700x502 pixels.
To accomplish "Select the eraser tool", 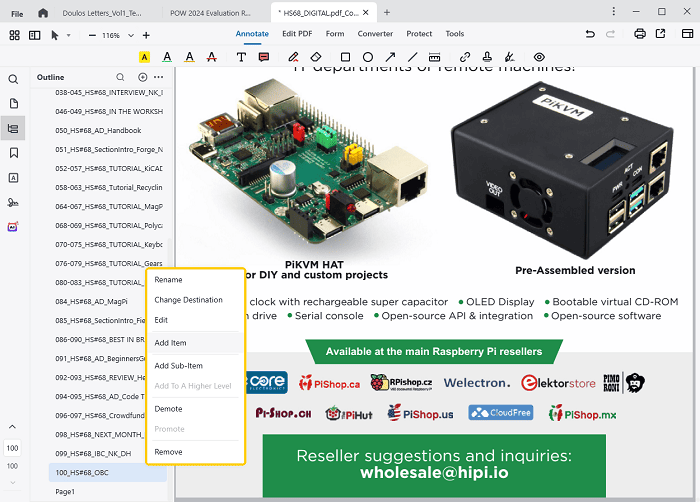I will click(x=316, y=57).
